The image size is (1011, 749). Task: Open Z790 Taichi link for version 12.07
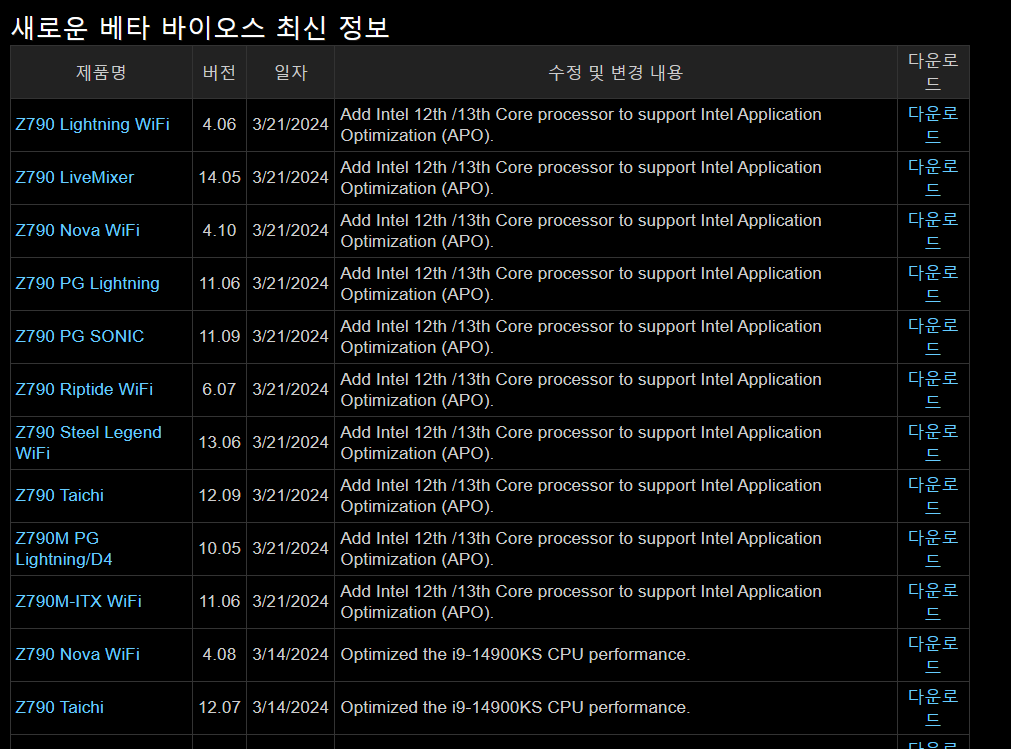click(59, 707)
